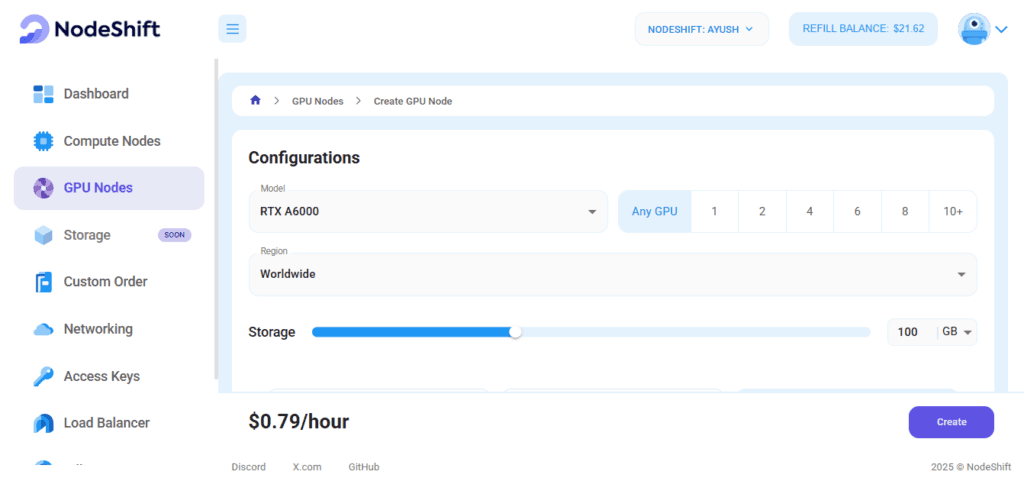Click the Load Balancer icon
Image resolution: width=1024 pixels, height=481 pixels.
43,424
